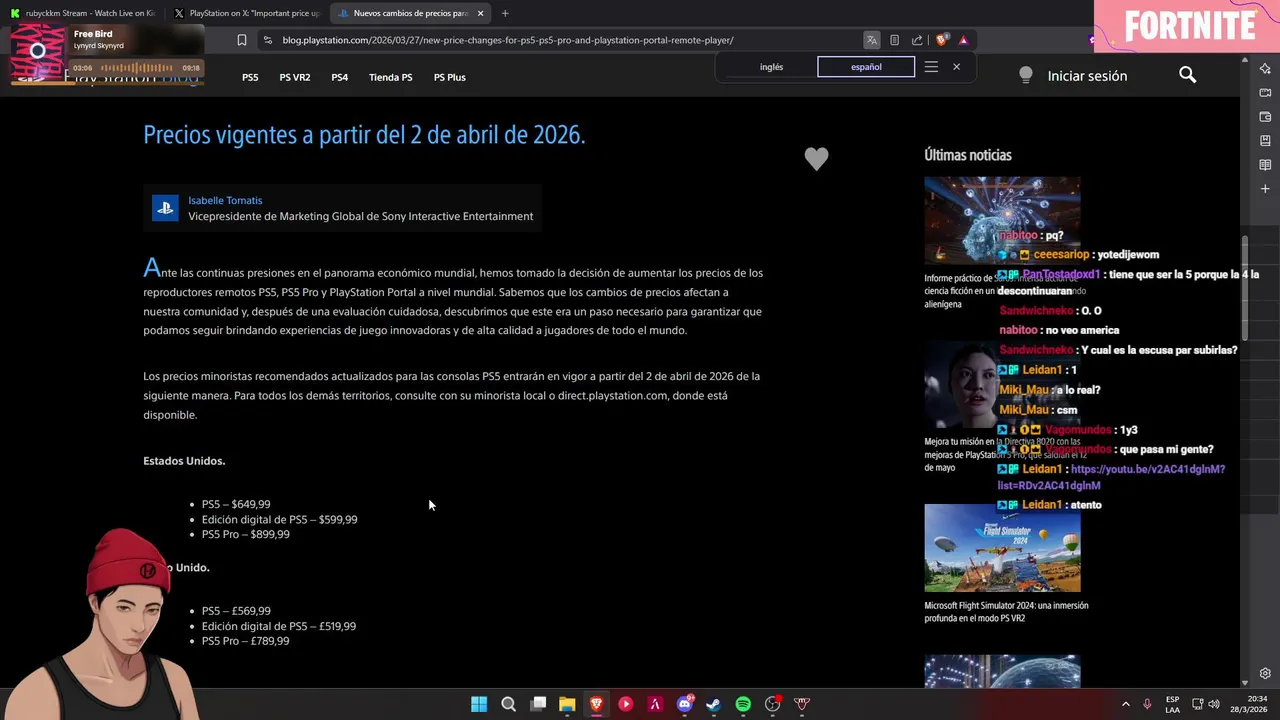Open sidebar settings gear icon
The width and height of the screenshot is (1280, 720).
click(1265, 673)
